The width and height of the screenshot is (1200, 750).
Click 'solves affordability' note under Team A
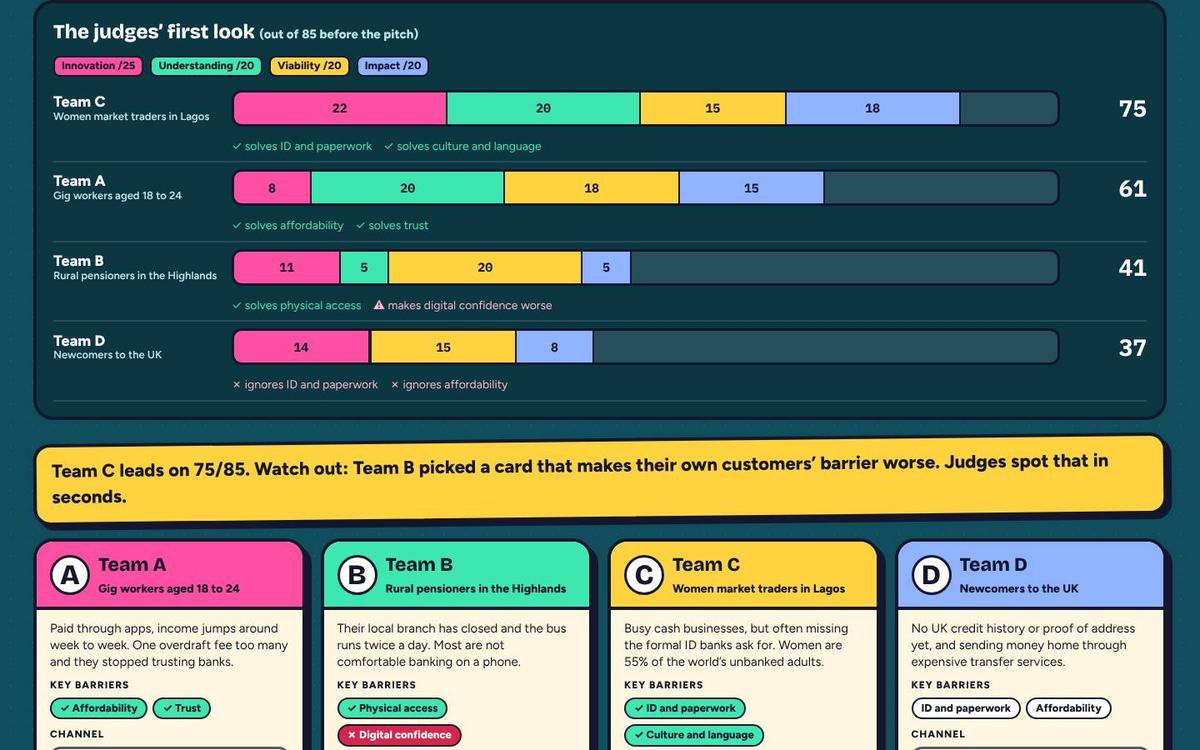288,226
